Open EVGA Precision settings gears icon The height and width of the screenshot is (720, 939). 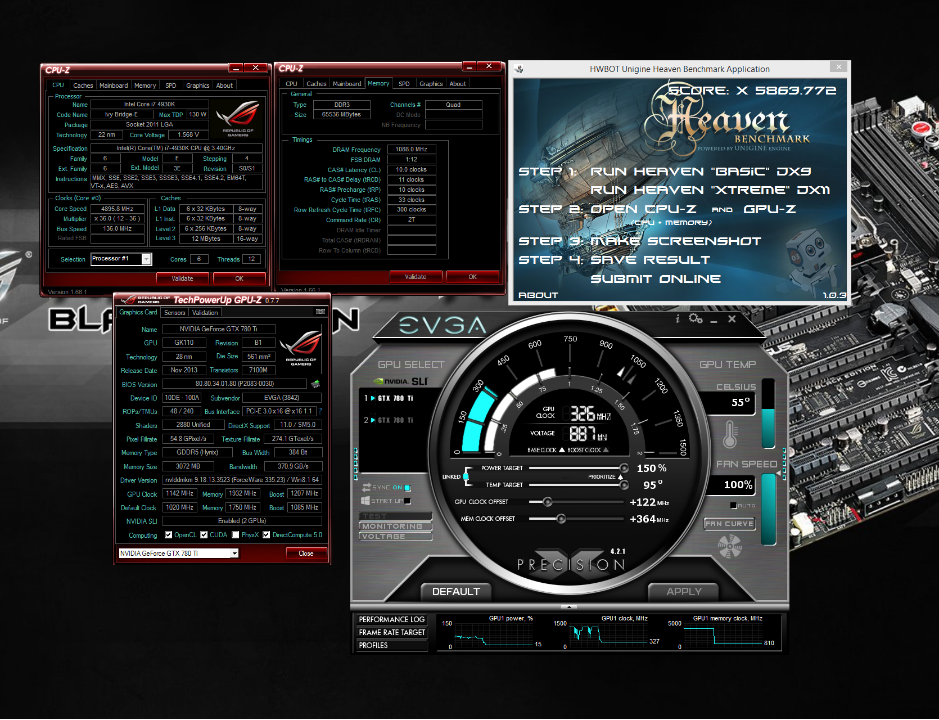coord(695,319)
